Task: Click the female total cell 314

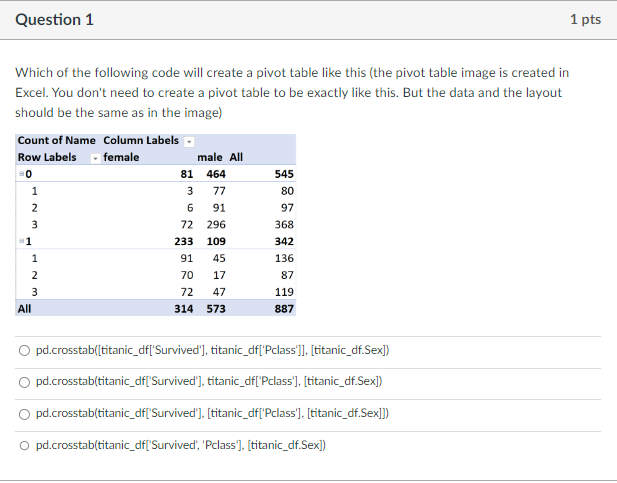Action: click(x=184, y=309)
